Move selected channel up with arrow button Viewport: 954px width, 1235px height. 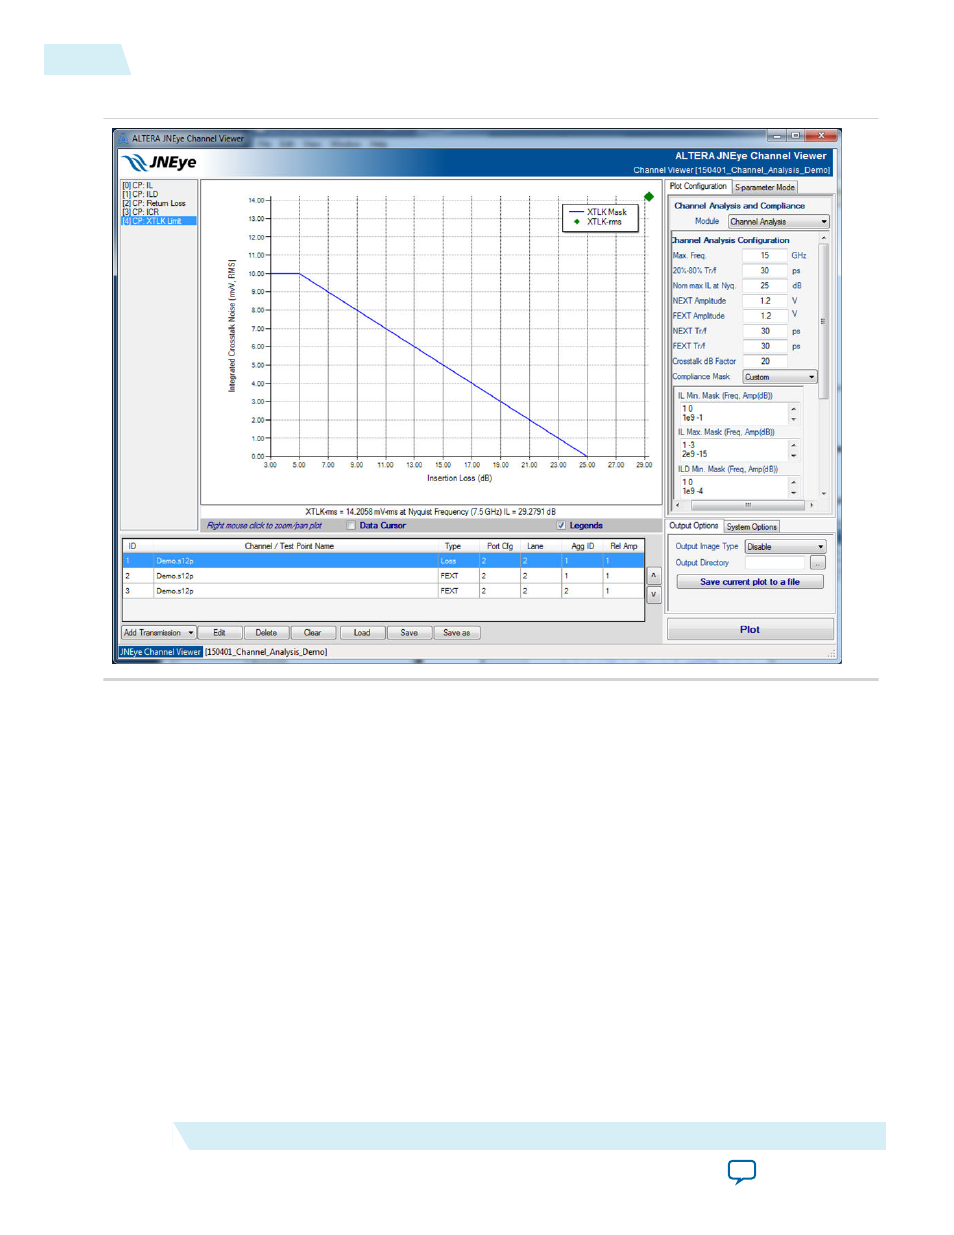point(654,576)
